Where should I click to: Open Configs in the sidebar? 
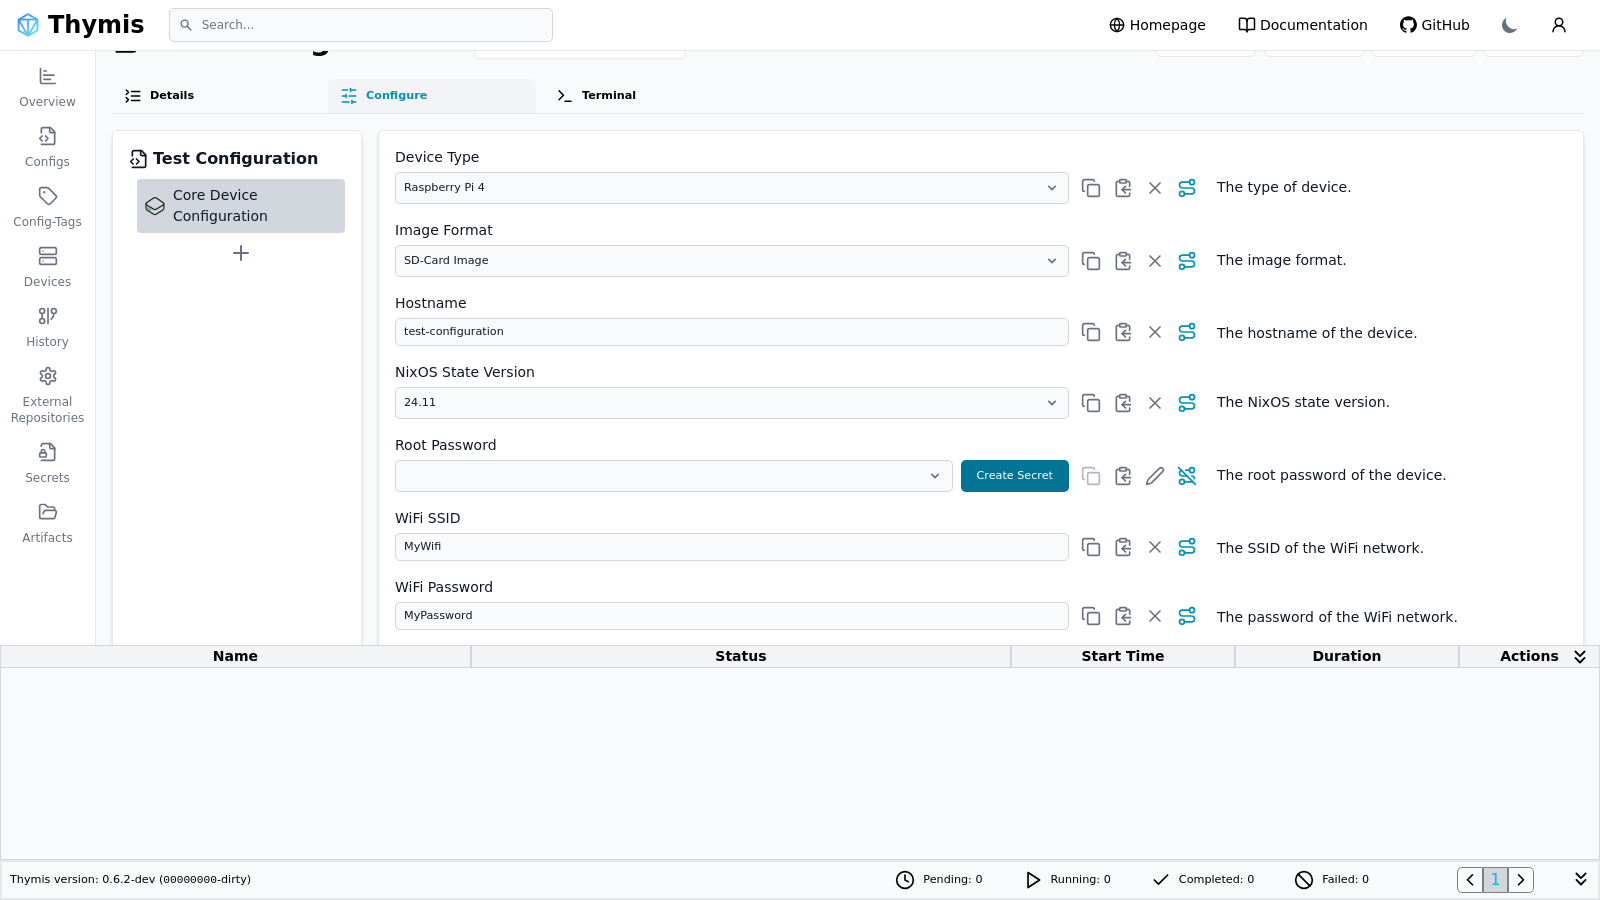point(47,148)
